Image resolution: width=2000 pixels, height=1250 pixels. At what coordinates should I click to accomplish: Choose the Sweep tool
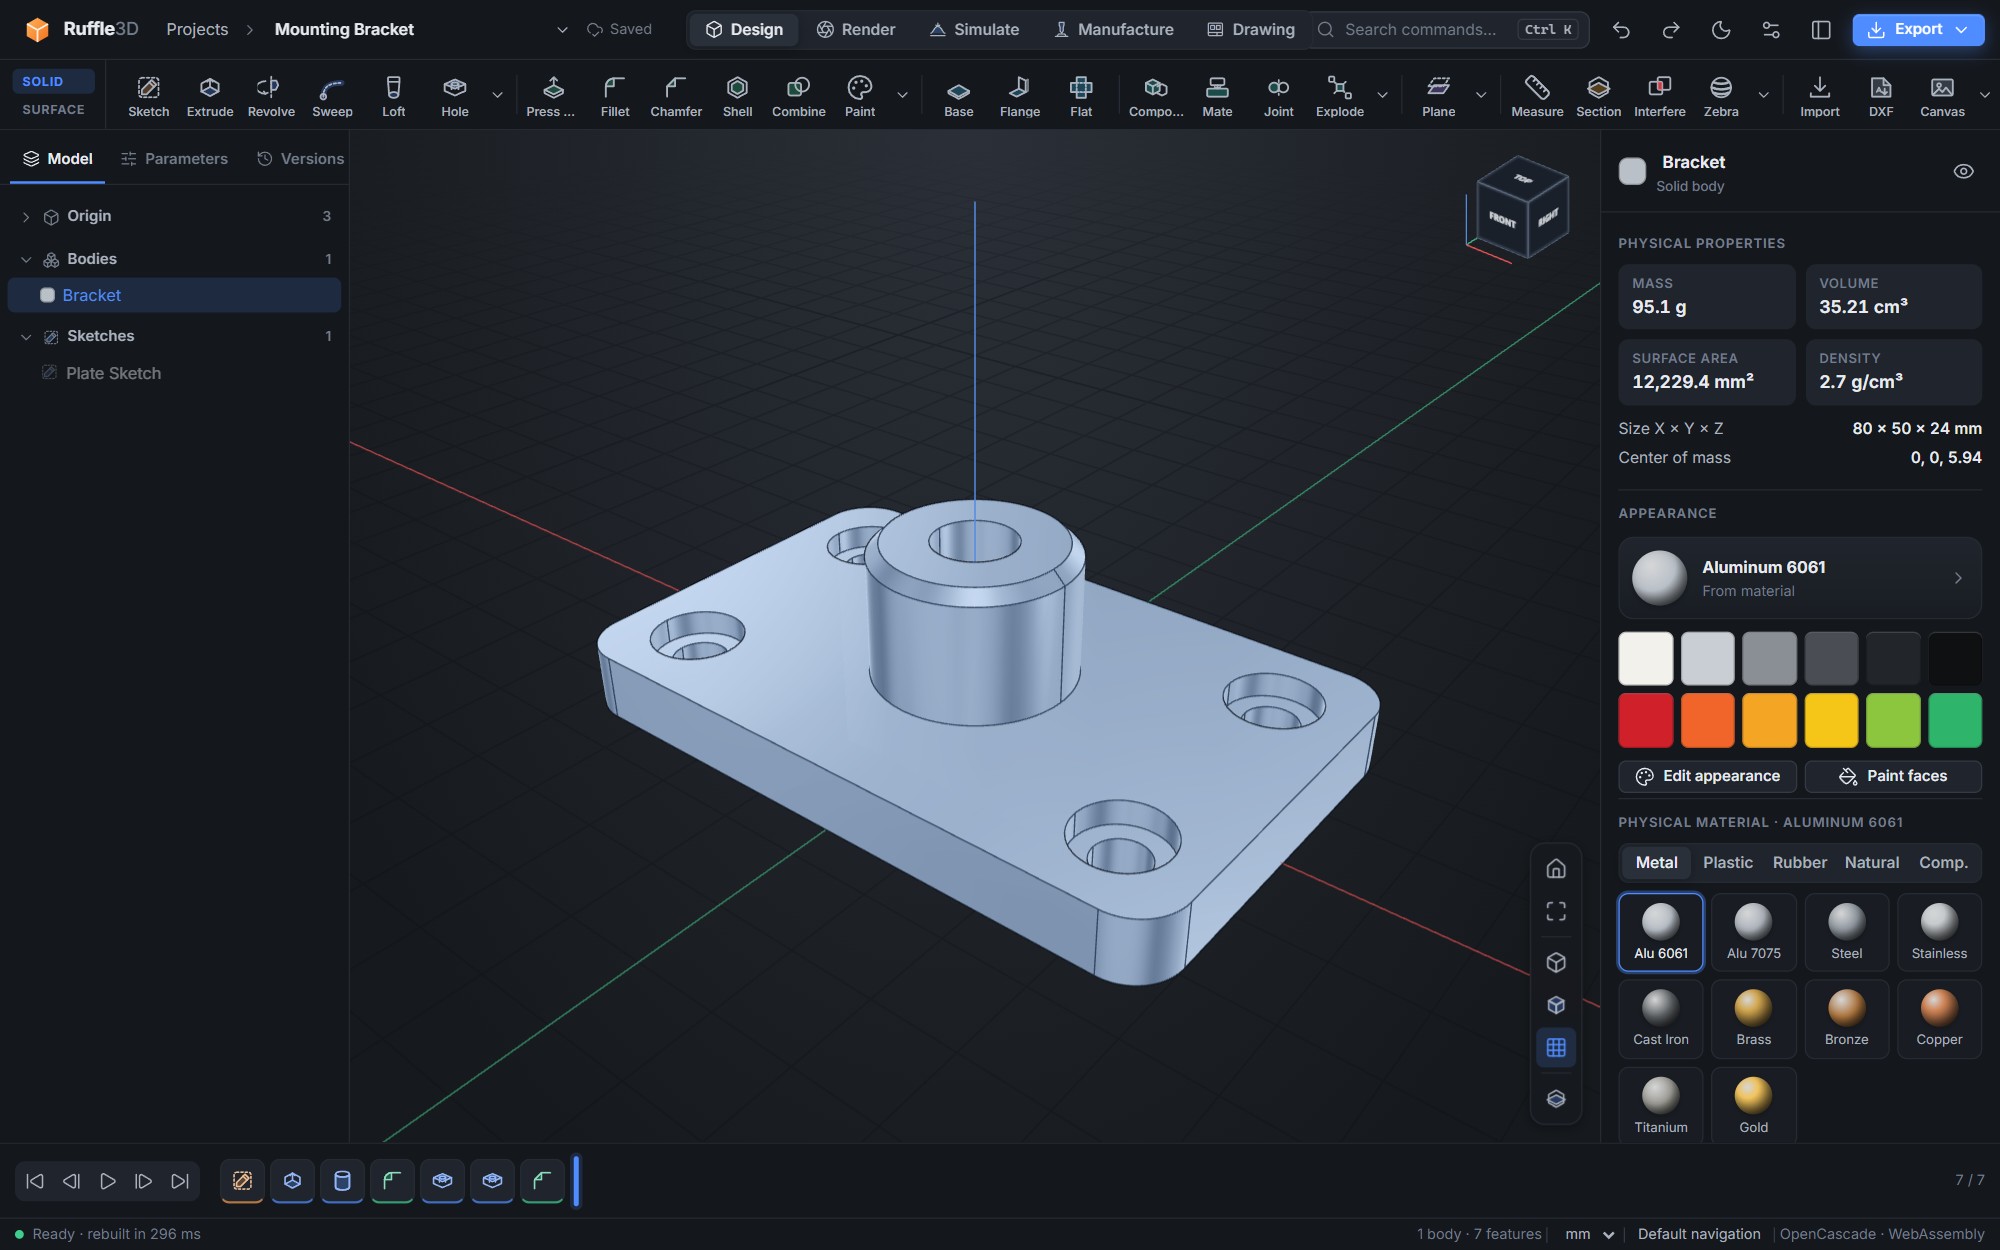[332, 96]
